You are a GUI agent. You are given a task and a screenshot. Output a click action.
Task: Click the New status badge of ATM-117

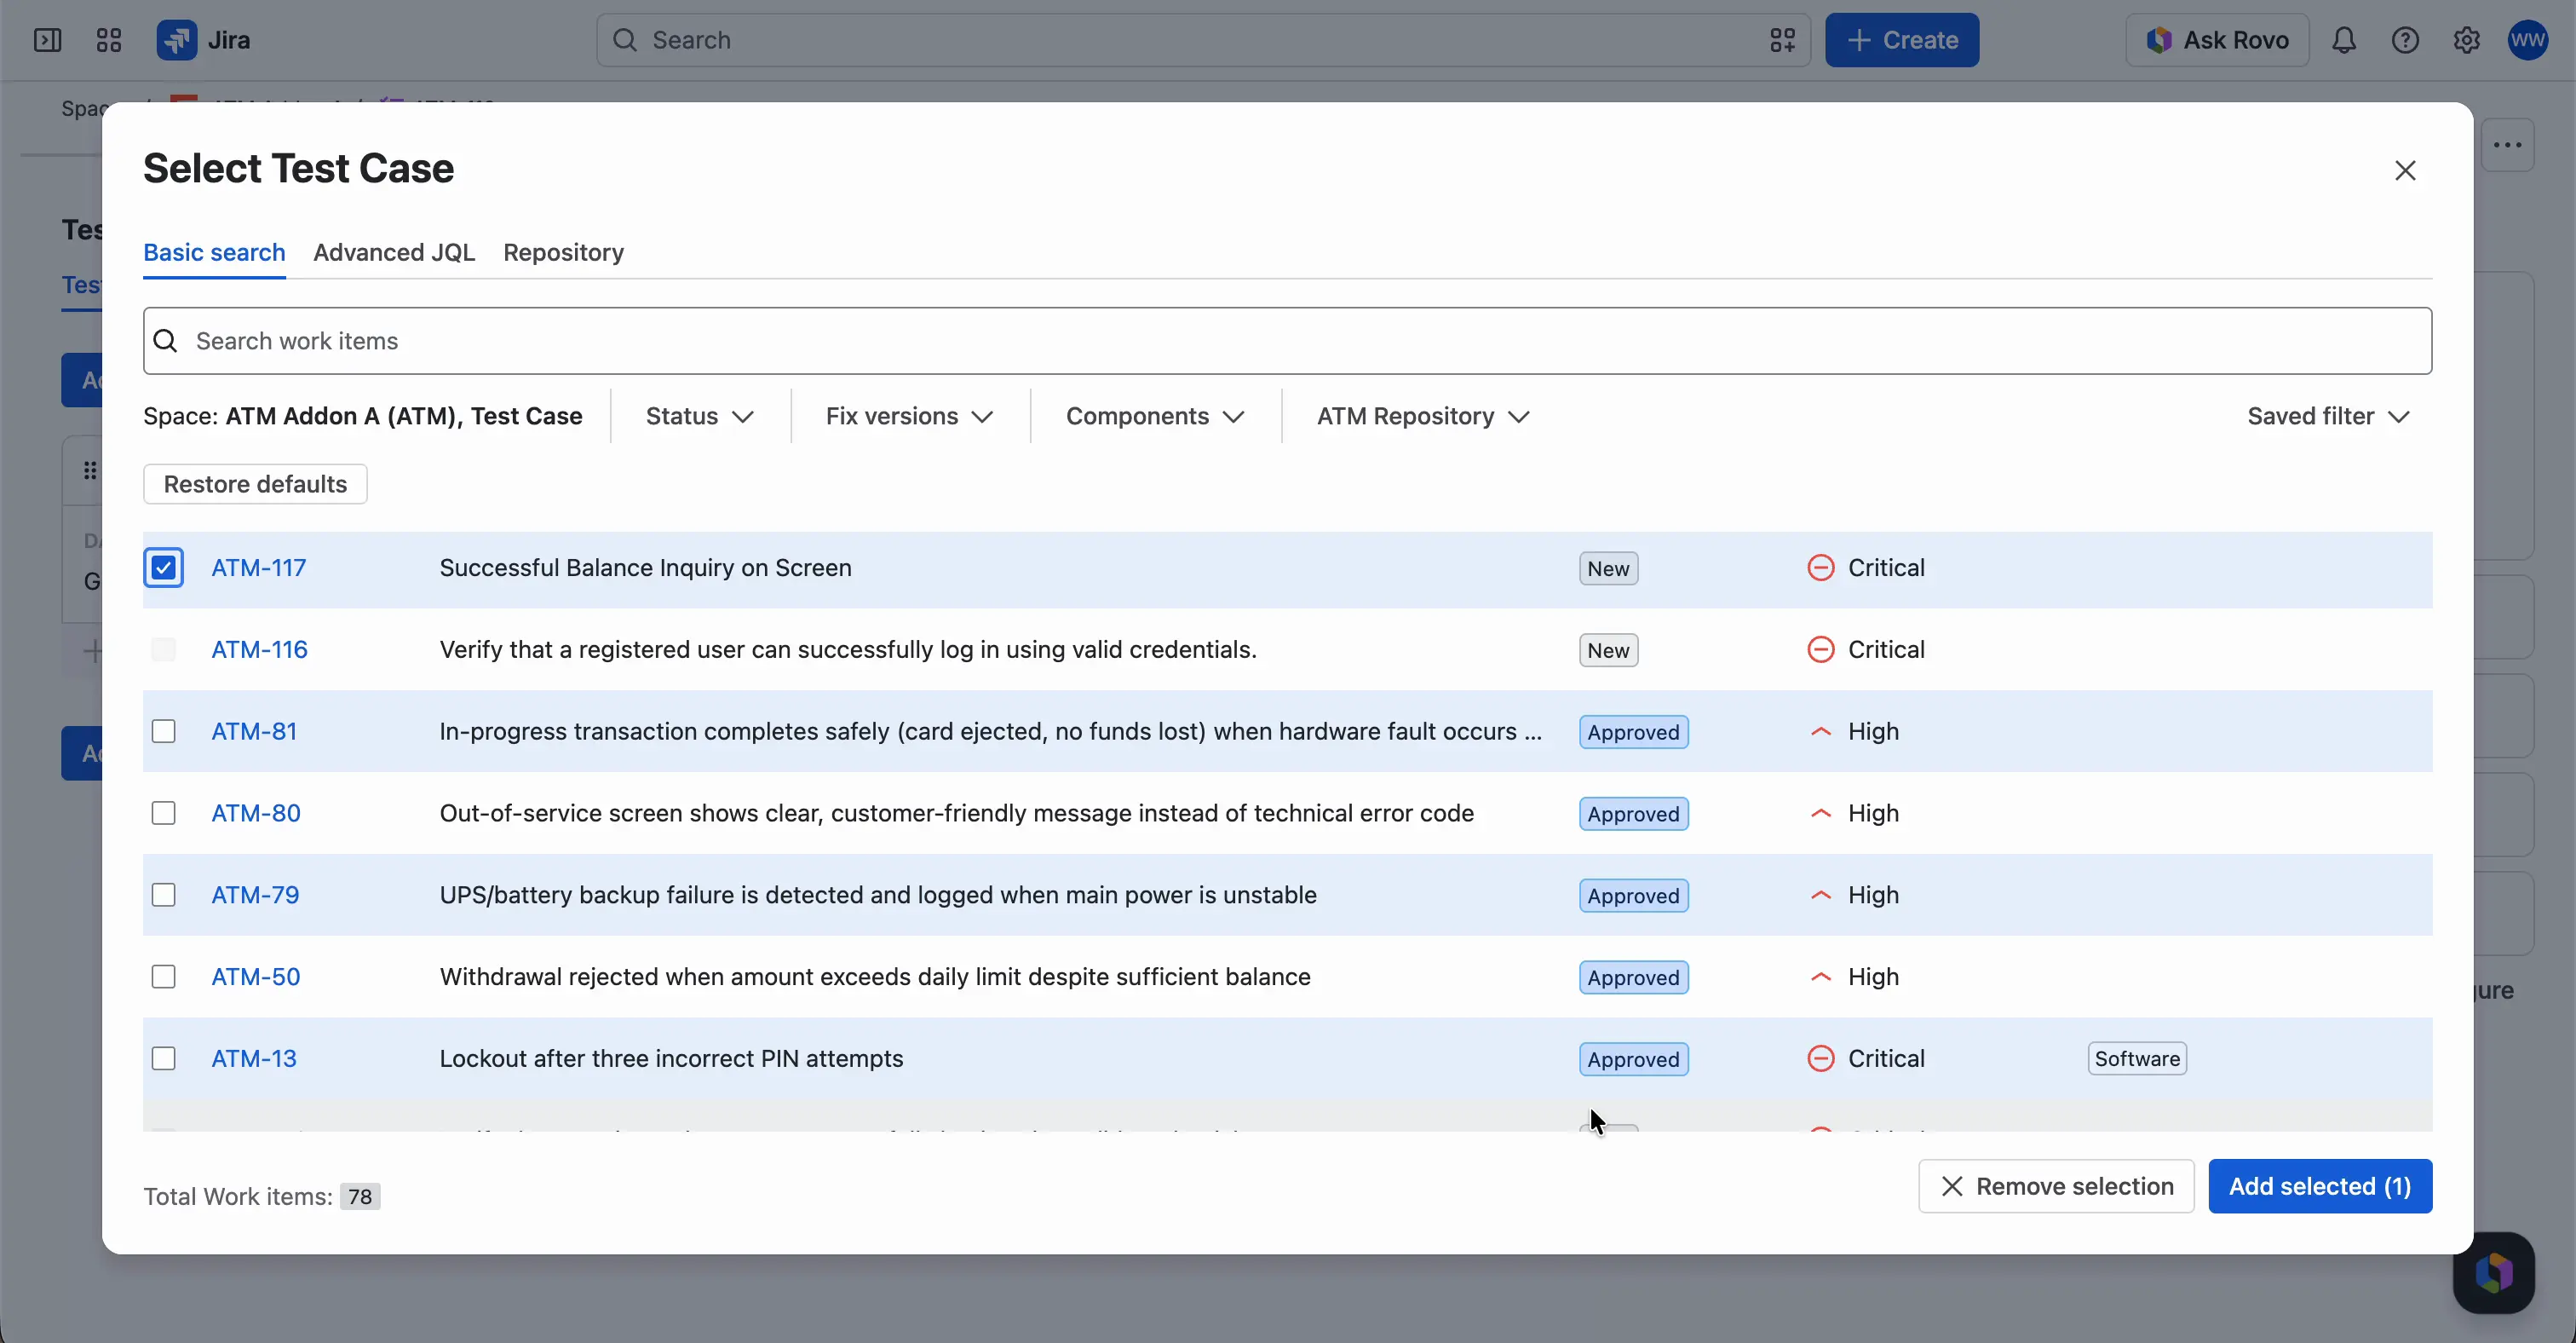[1608, 569]
